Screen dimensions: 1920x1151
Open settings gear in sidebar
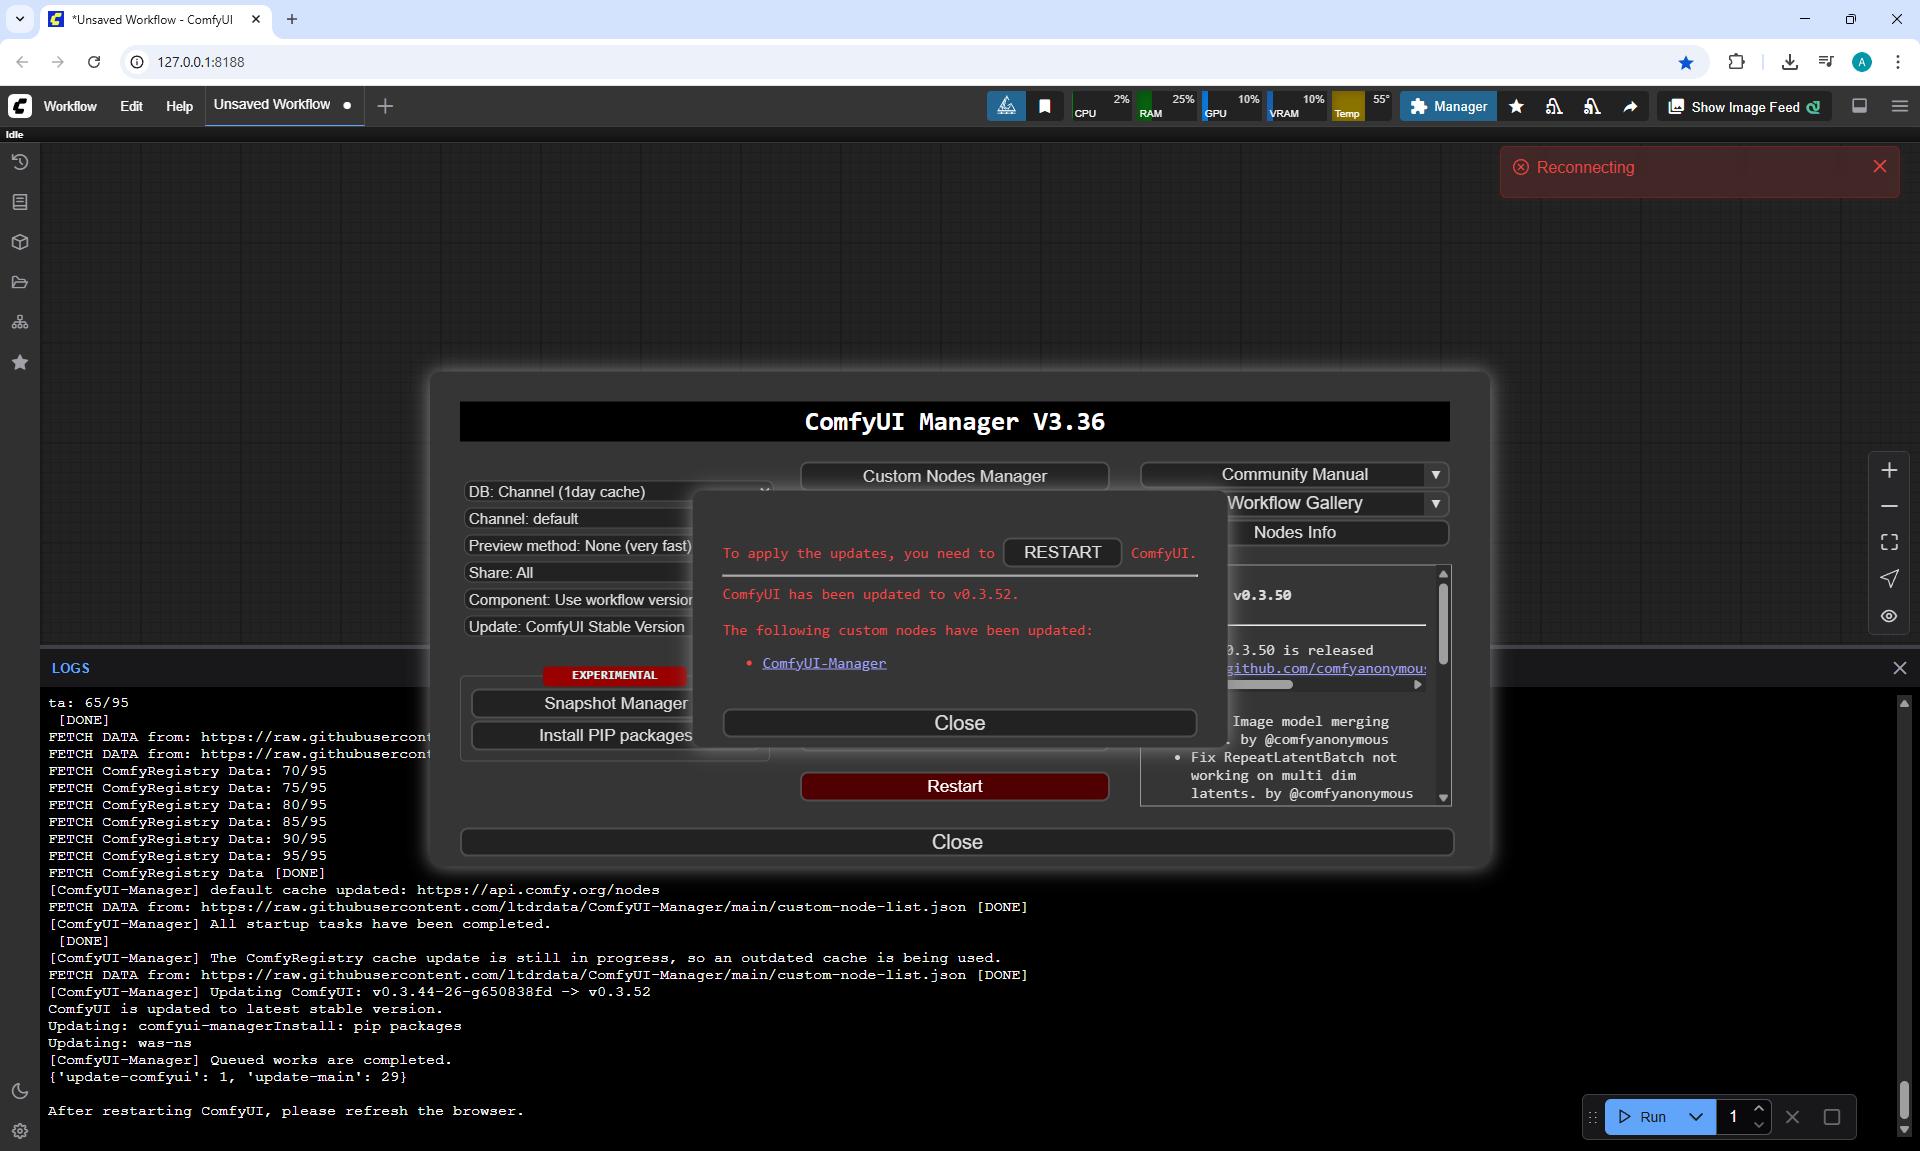pyautogui.click(x=20, y=1131)
